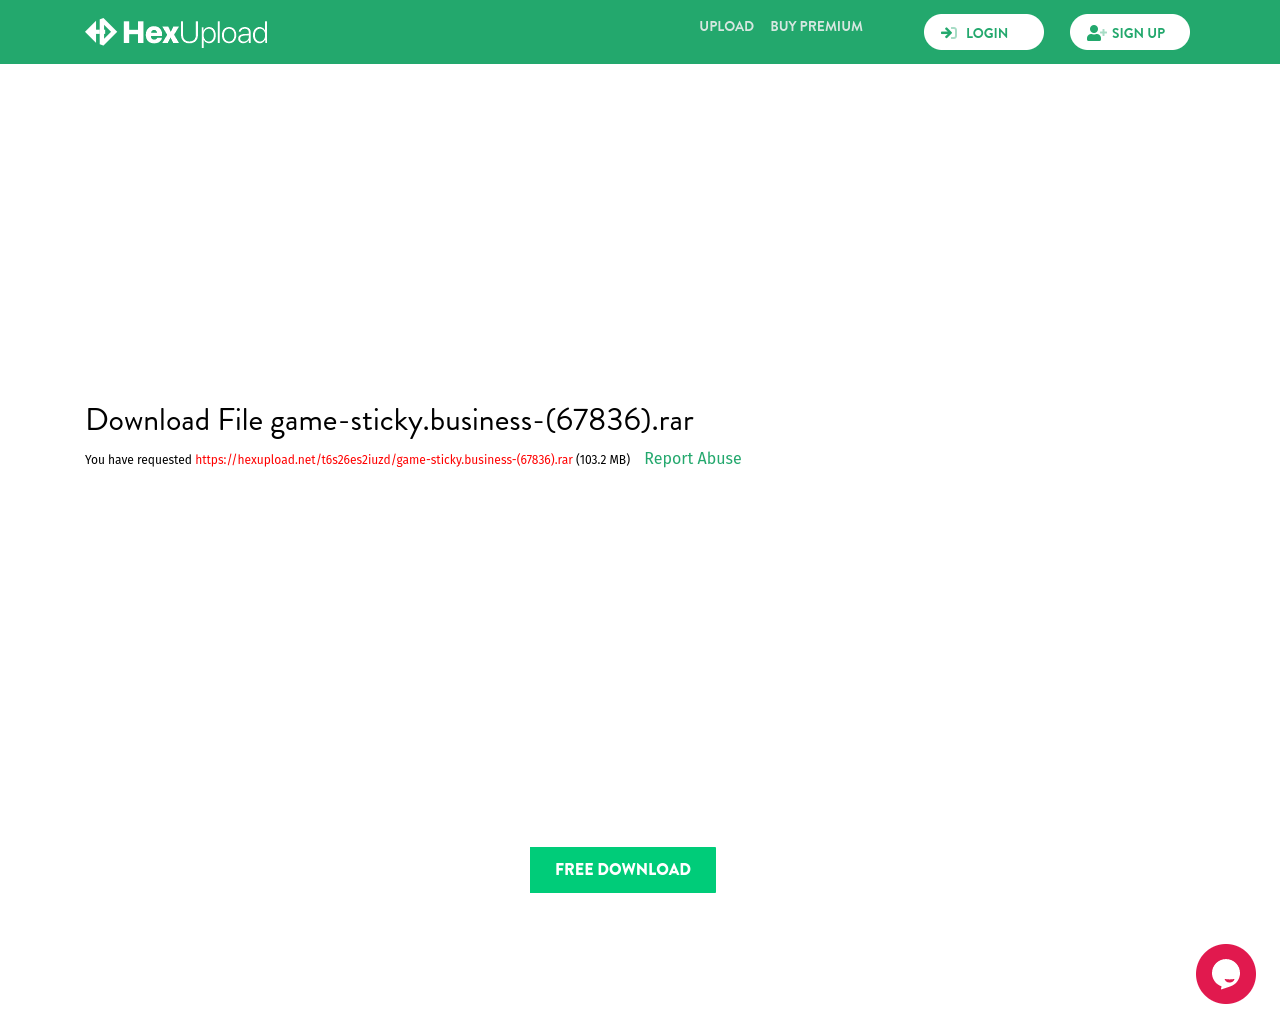The height and width of the screenshot is (1024, 1280).
Task: Go to Buy Premium
Action: [x=816, y=26]
